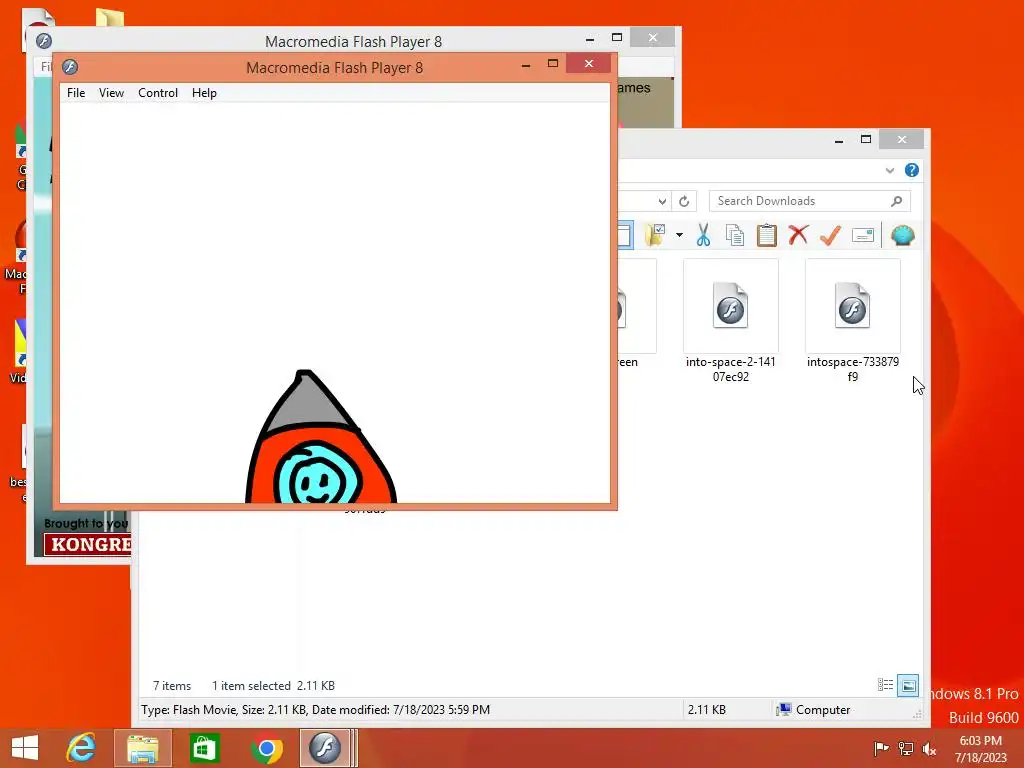Maximize the front Flash Player window

(x=552, y=63)
